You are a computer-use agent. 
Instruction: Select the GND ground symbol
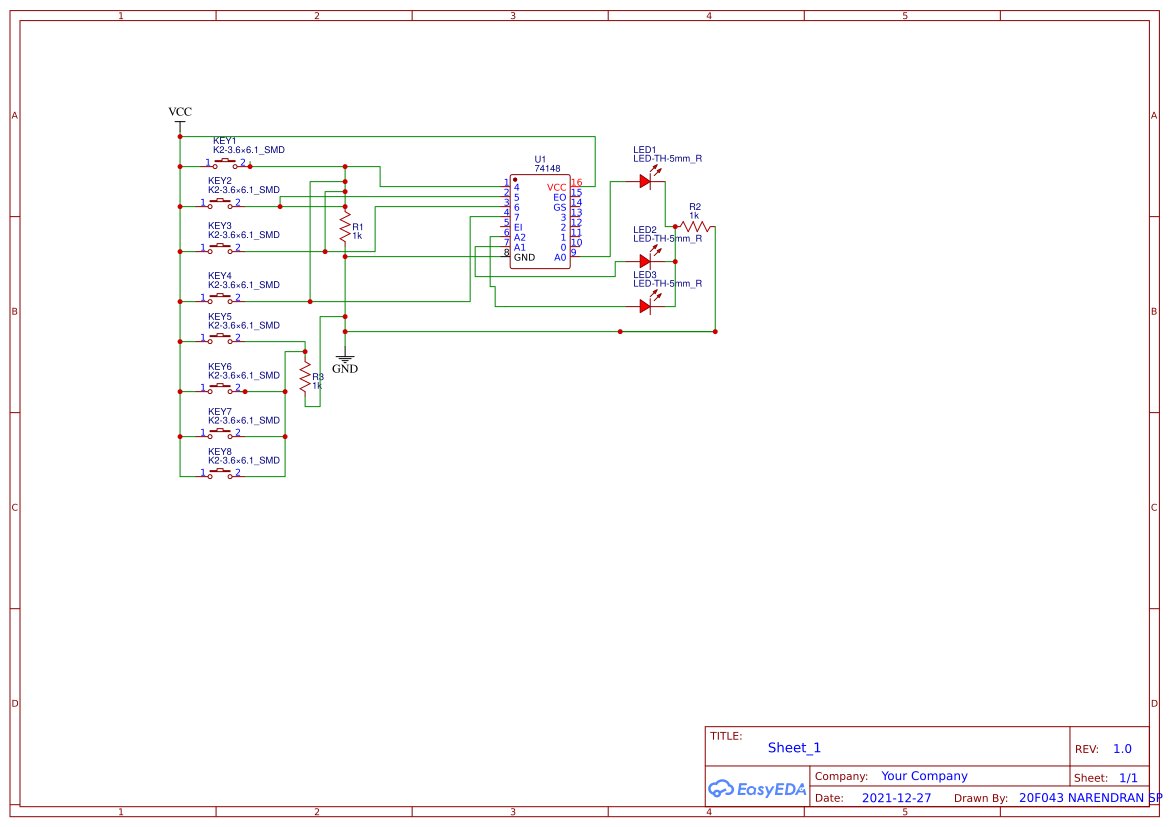tap(345, 358)
